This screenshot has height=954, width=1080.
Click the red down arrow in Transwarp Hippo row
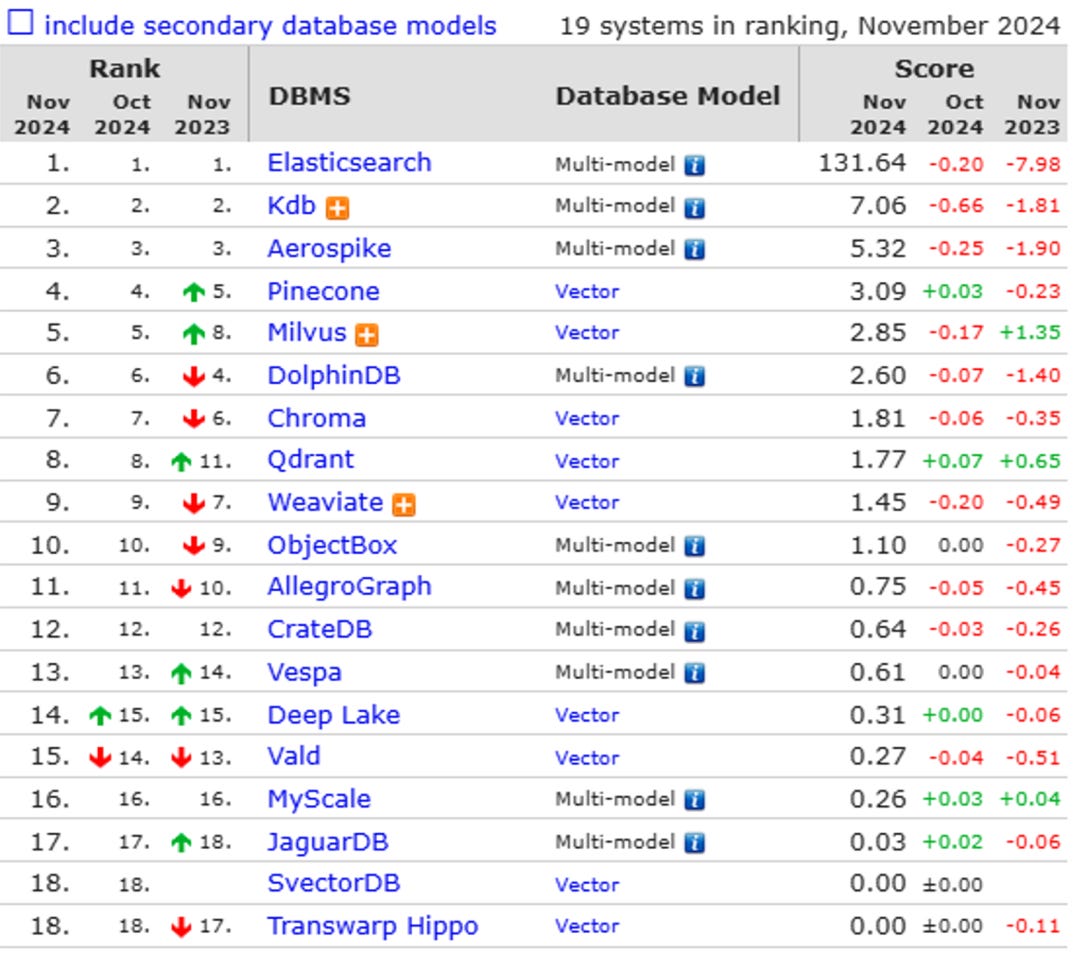(181, 927)
